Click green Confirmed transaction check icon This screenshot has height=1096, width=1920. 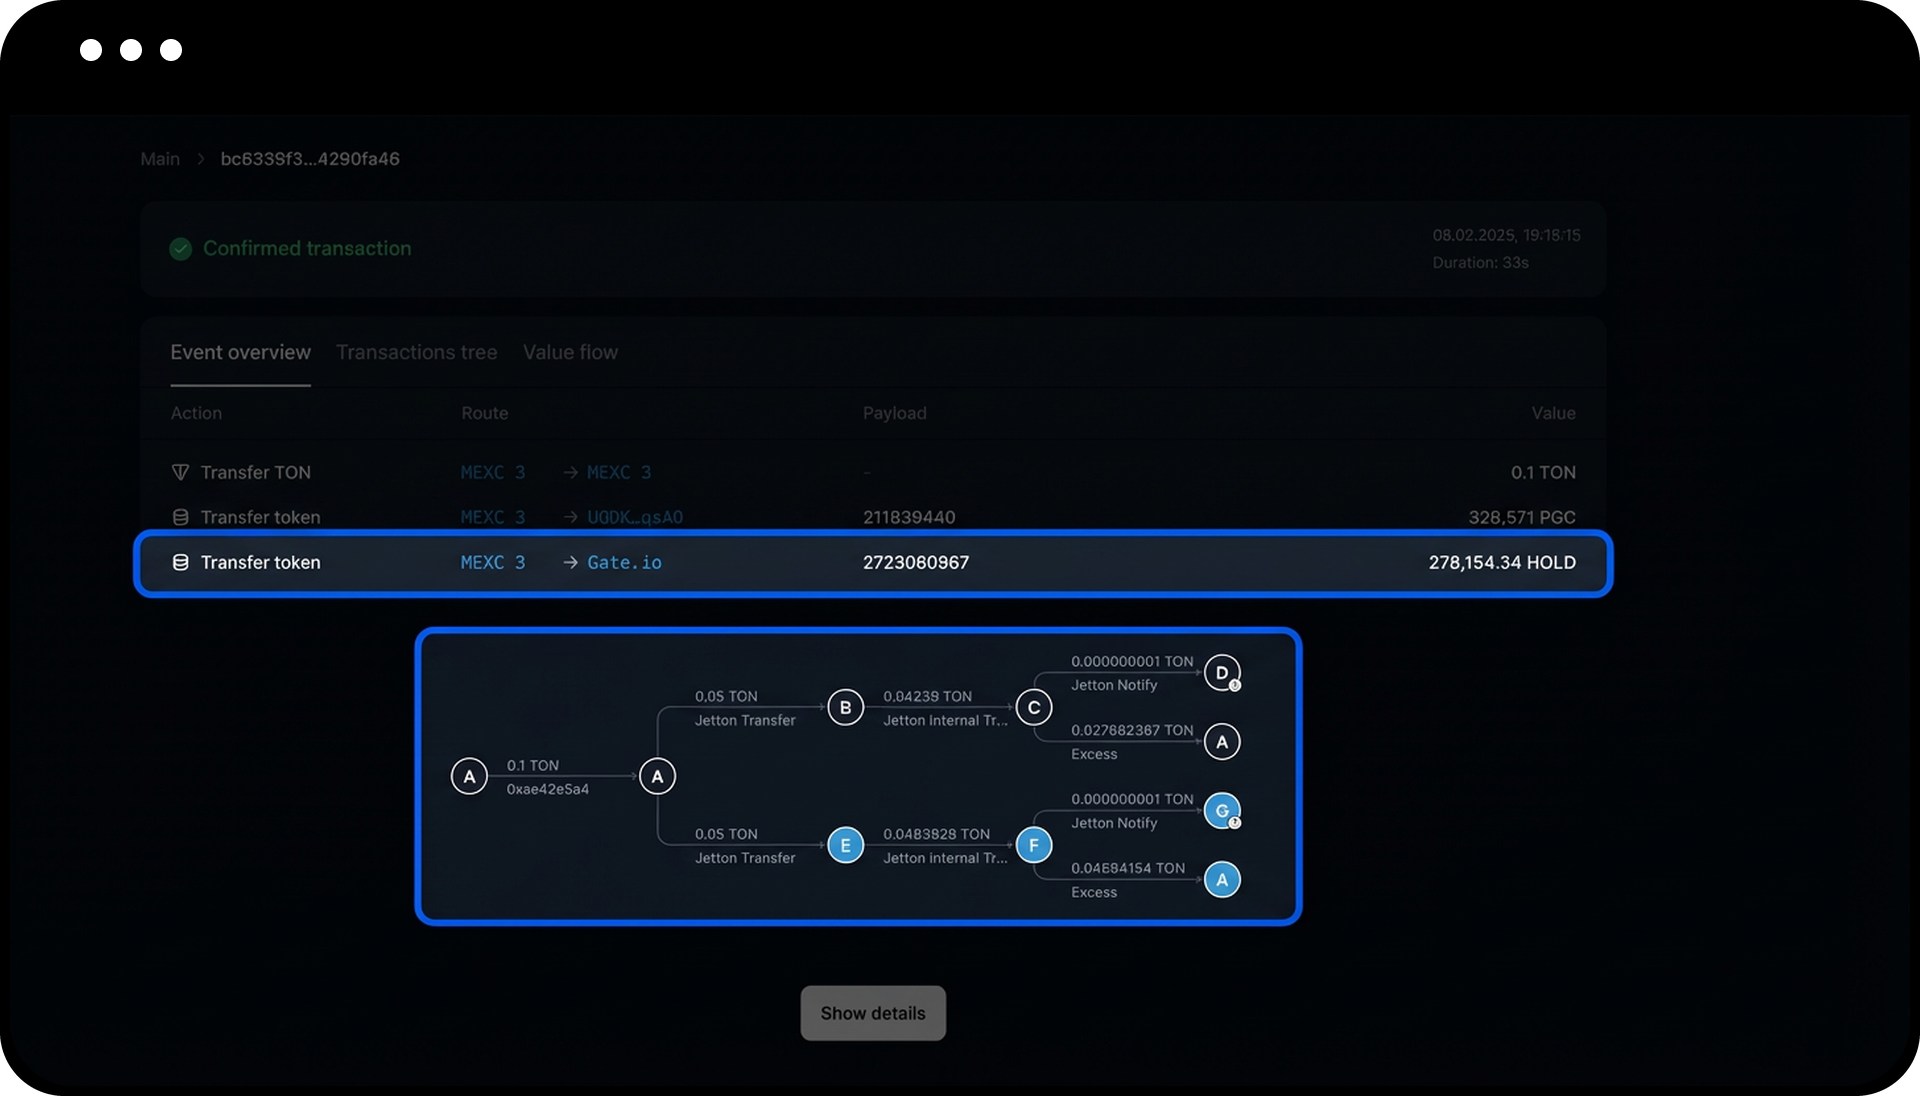click(181, 249)
